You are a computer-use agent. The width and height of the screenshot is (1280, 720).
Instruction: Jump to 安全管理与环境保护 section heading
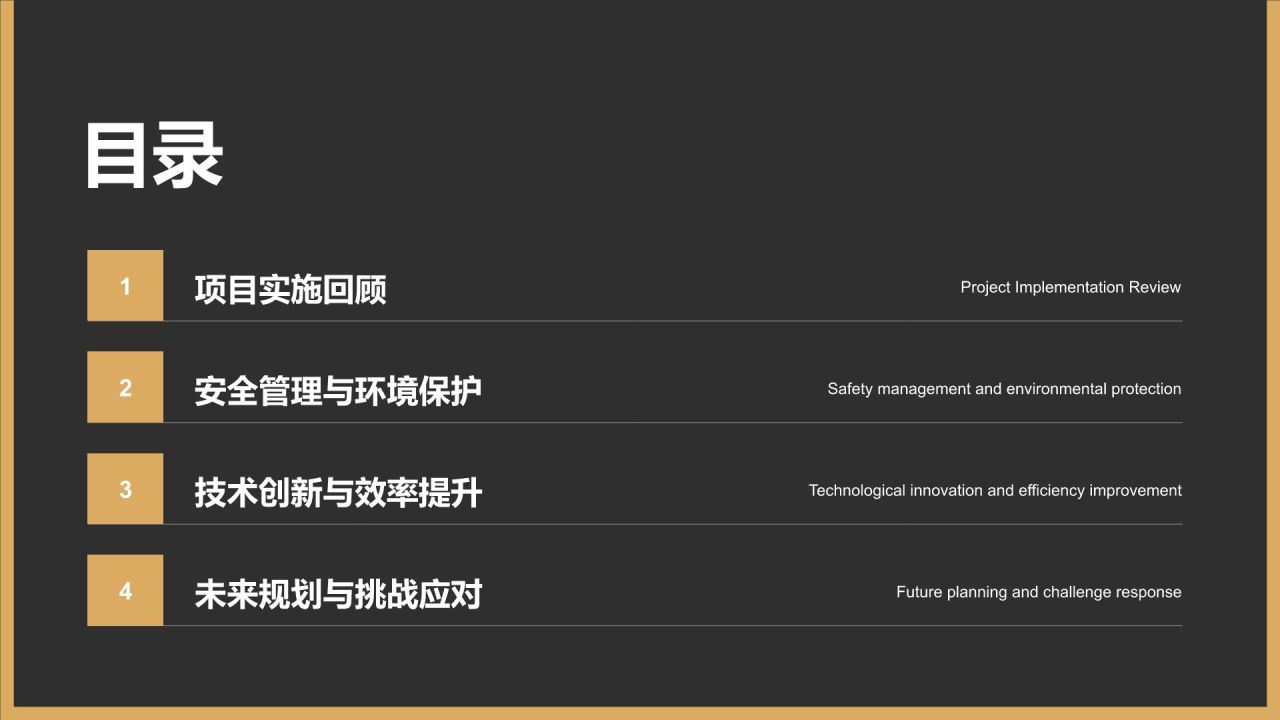337,390
